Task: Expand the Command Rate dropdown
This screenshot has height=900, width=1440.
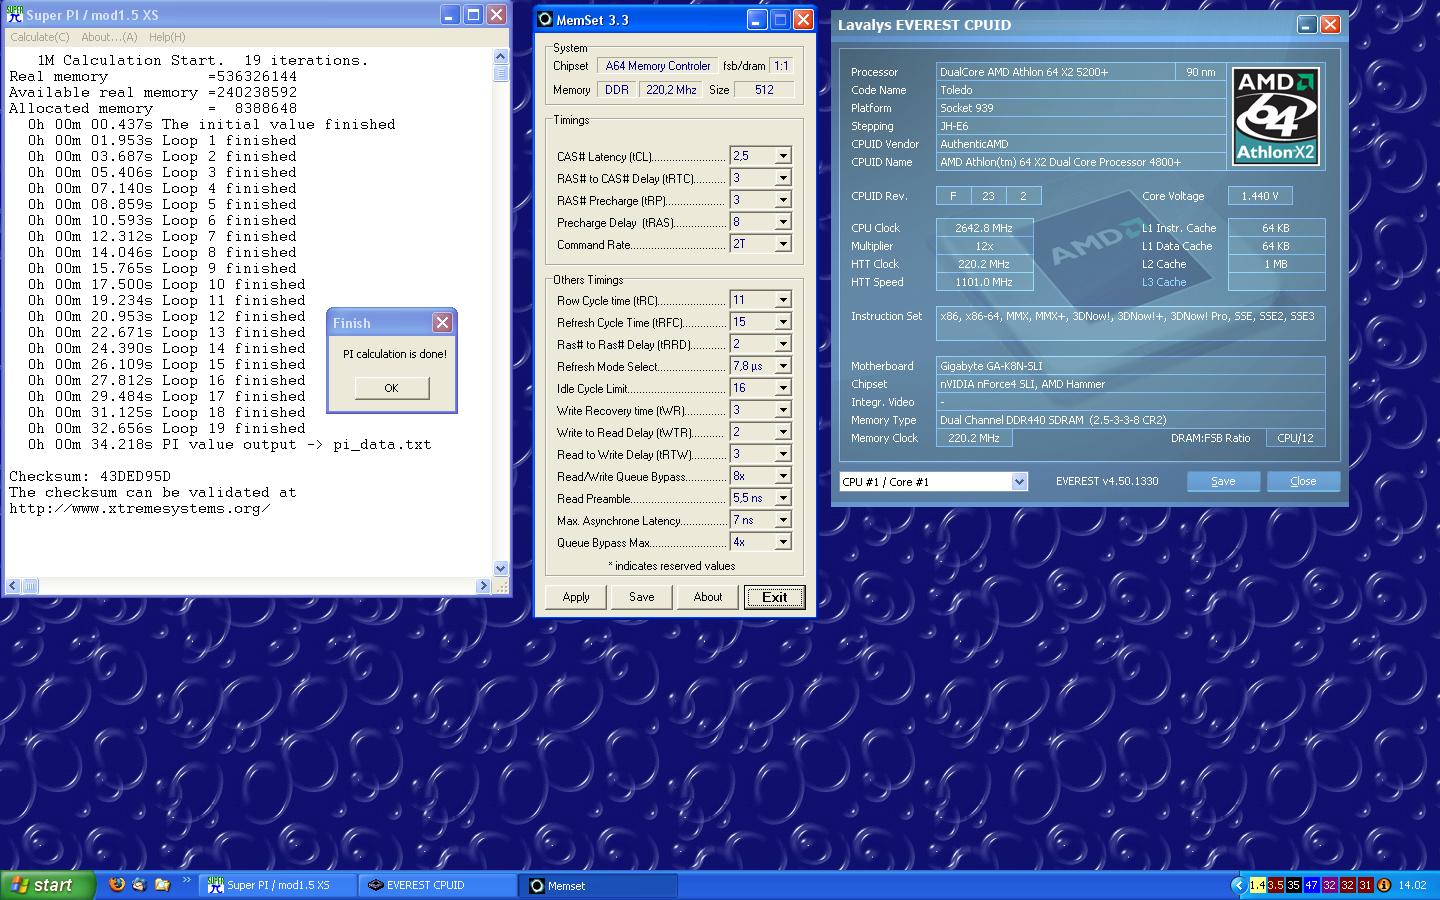Action: click(783, 244)
